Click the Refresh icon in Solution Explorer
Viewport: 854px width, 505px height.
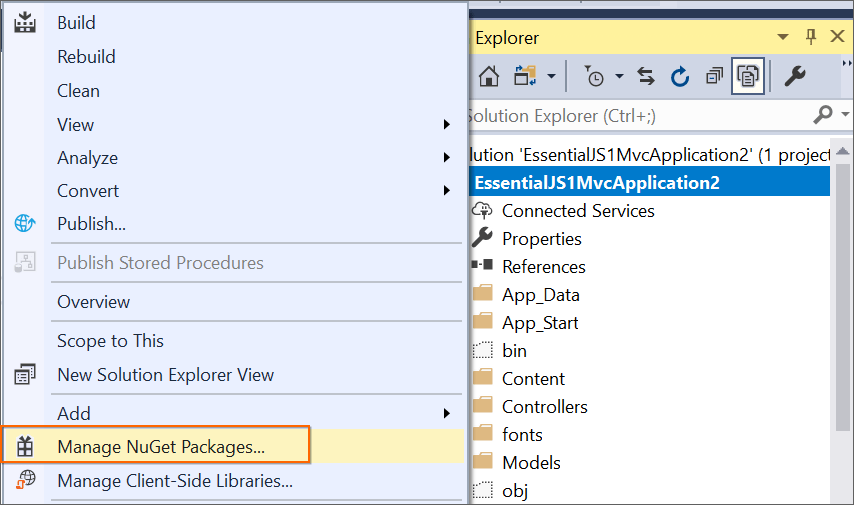(680, 76)
